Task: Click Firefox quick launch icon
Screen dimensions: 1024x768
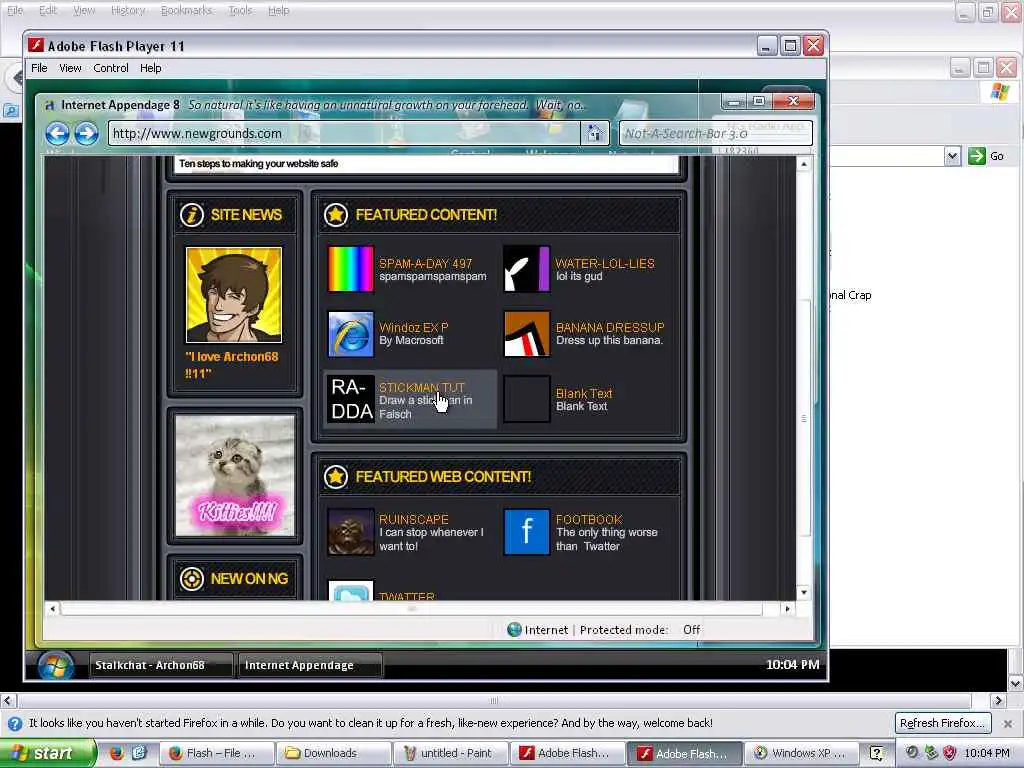Action: click(x=116, y=753)
